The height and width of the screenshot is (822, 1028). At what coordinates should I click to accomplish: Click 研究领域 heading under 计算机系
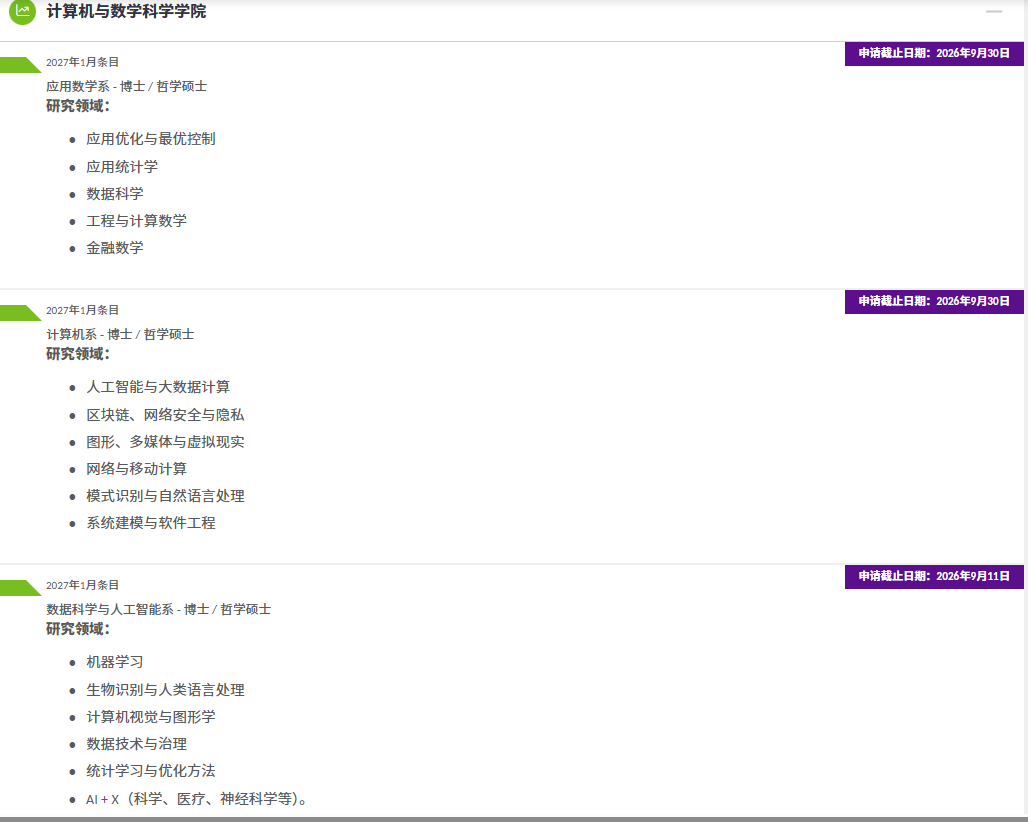click(78, 354)
